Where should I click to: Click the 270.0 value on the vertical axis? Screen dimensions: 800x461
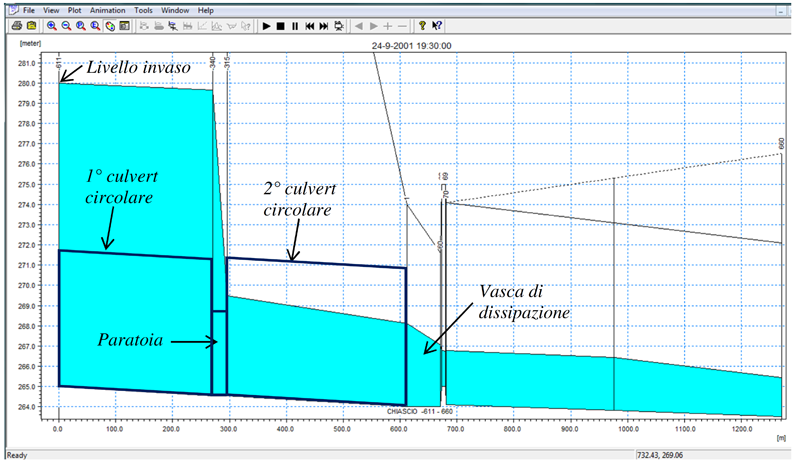(x=27, y=286)
